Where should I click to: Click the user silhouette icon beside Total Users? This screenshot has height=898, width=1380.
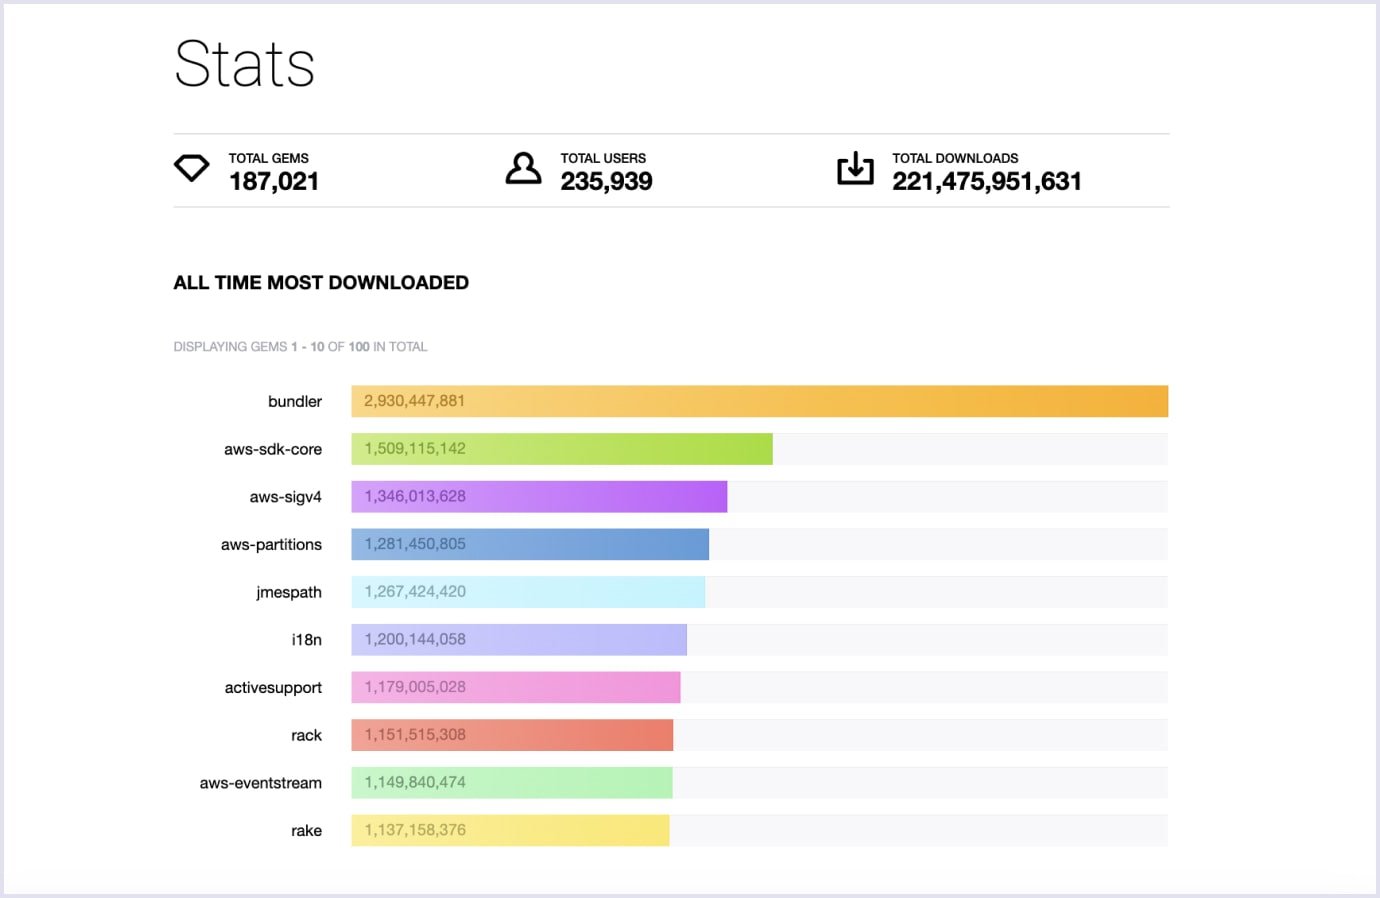(x=523, y=169)
